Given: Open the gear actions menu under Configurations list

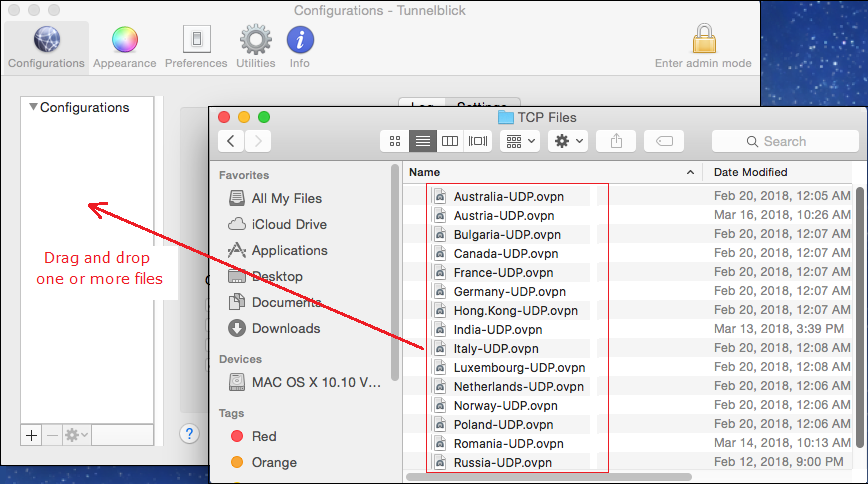Looking at the screenshot, I should (76, 435).
